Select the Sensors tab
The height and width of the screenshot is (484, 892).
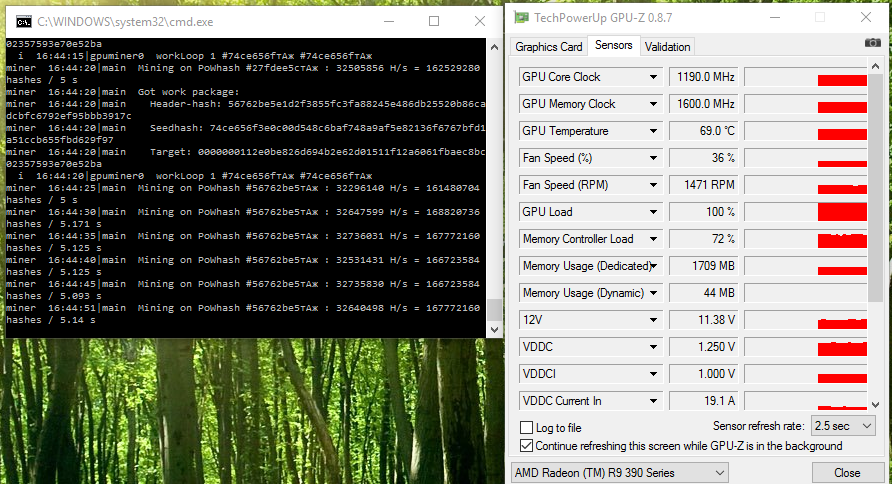[x=613, y=45]
